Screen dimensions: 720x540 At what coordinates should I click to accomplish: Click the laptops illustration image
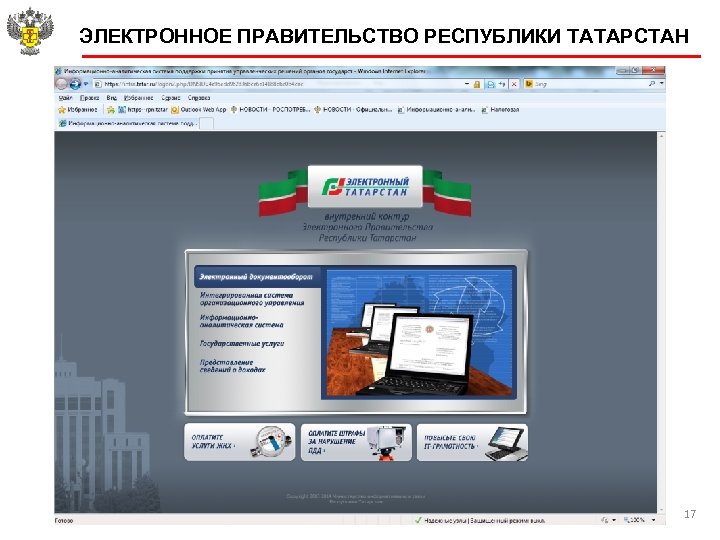pos(419,333)
